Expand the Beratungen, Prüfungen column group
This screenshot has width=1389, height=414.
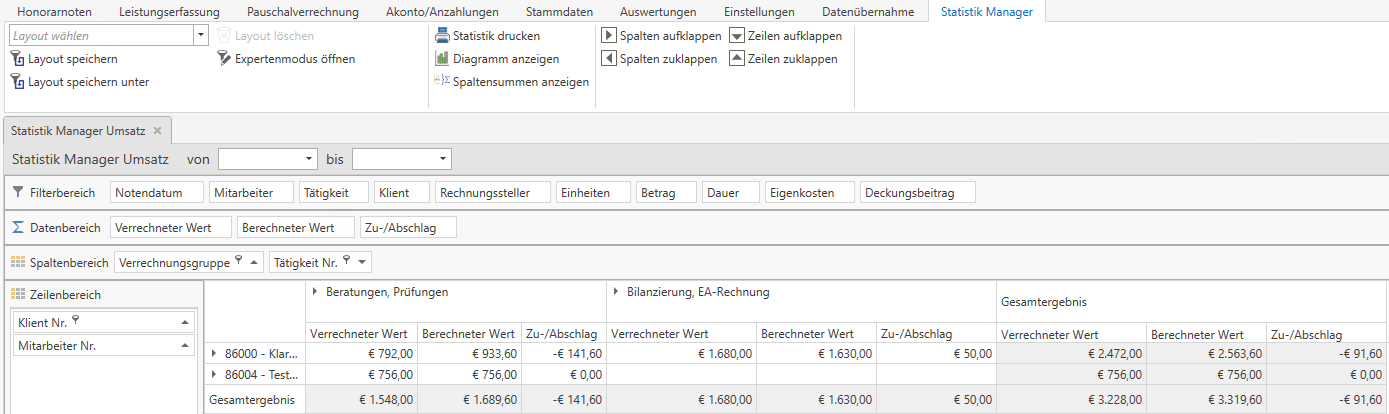(315, 292)
